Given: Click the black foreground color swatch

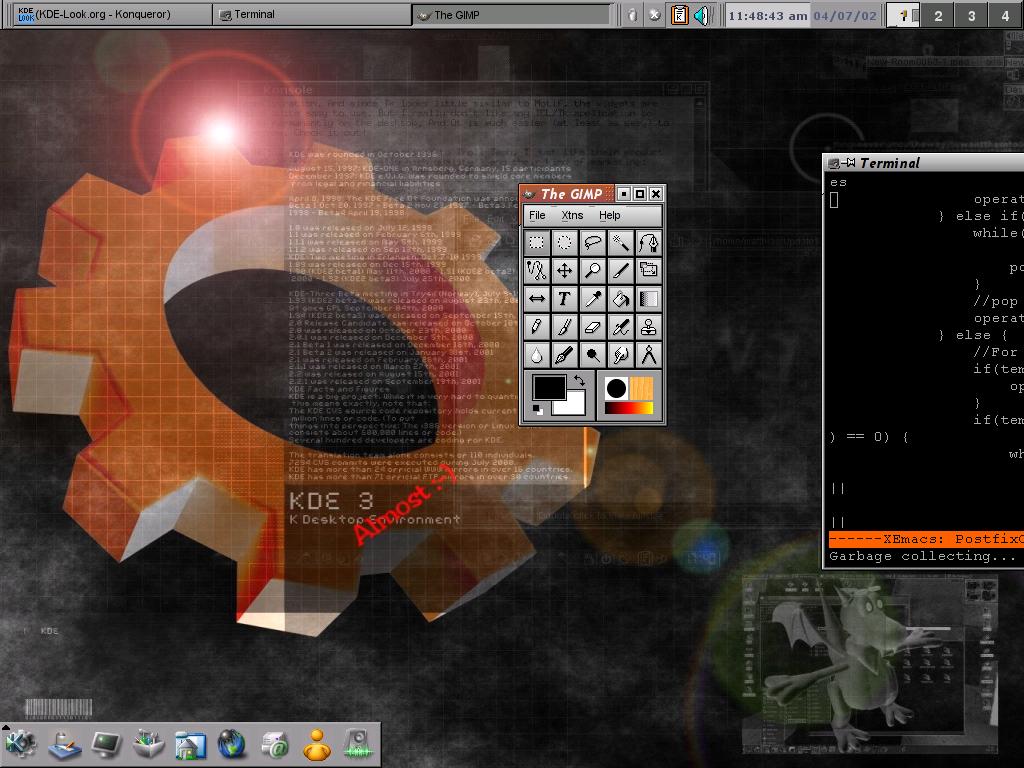Looking at the screenshot, I should [x=547, y=386].
